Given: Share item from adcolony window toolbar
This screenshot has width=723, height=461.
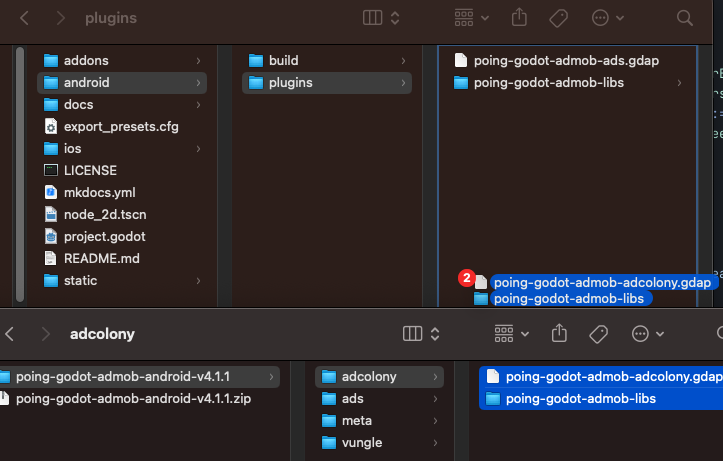Looking at the screenshot, I should 559,333.
